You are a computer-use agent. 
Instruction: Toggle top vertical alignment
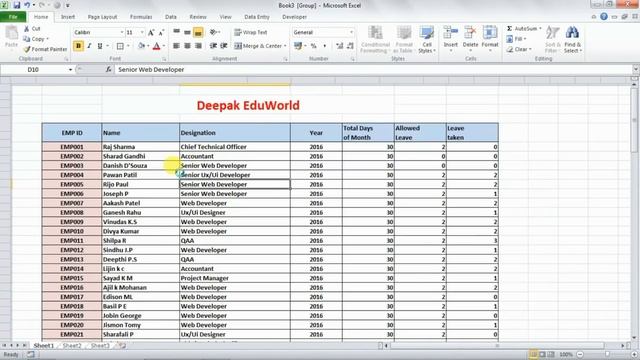176,32
